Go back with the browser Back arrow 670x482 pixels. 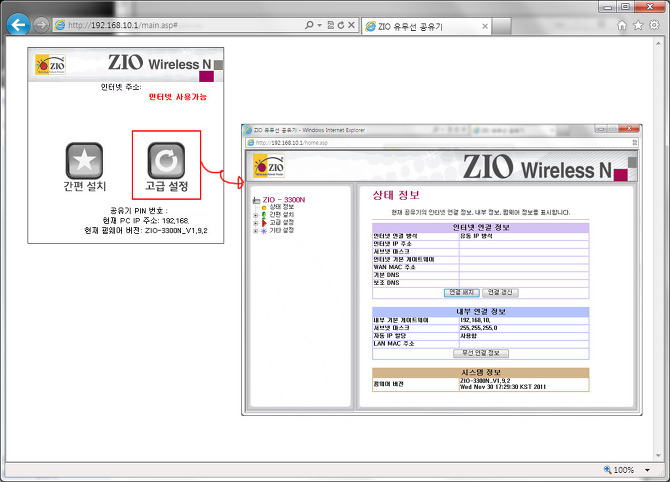coord(18,25)
